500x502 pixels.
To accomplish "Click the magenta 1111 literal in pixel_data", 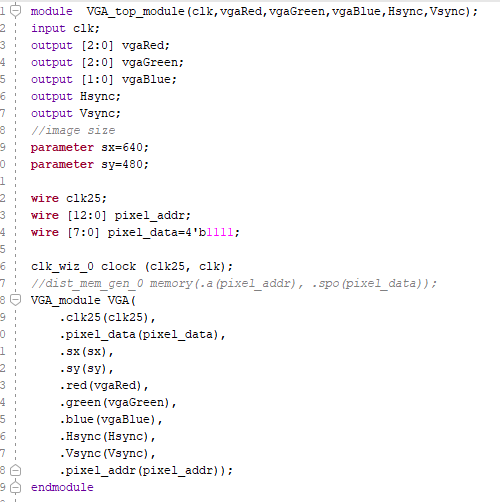I will click(x=220, y=232).
